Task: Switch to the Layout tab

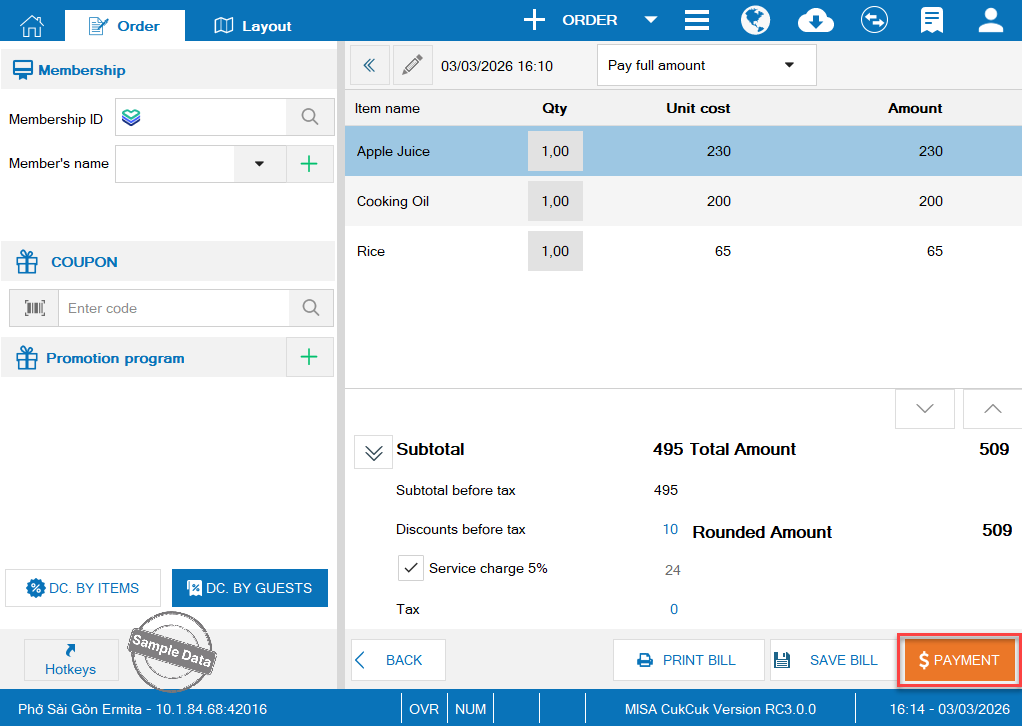Action: click(253, 26)
